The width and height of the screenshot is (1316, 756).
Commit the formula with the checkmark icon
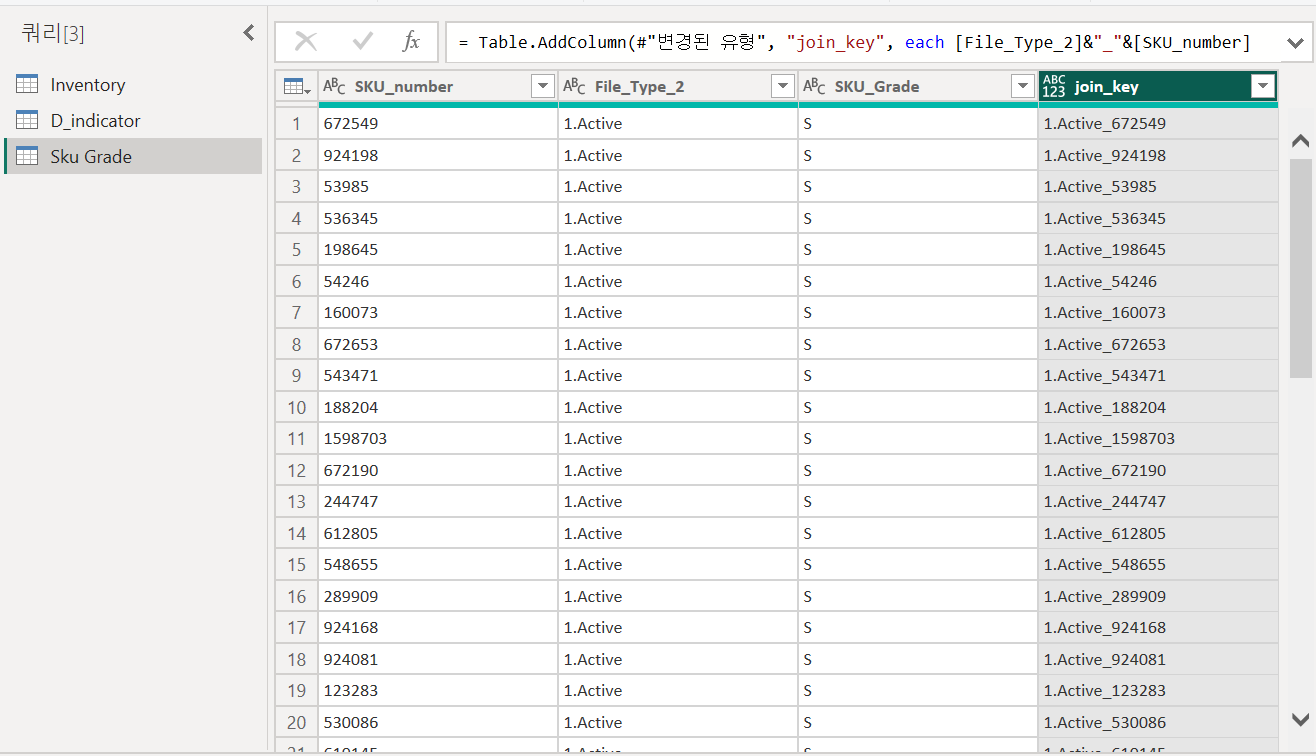[x=362, y=42]
